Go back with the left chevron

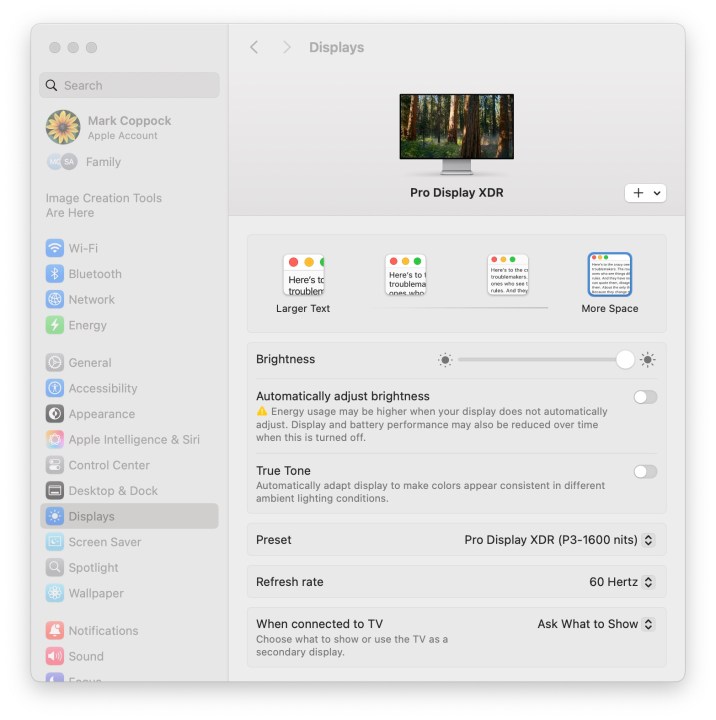coord(254,47)
